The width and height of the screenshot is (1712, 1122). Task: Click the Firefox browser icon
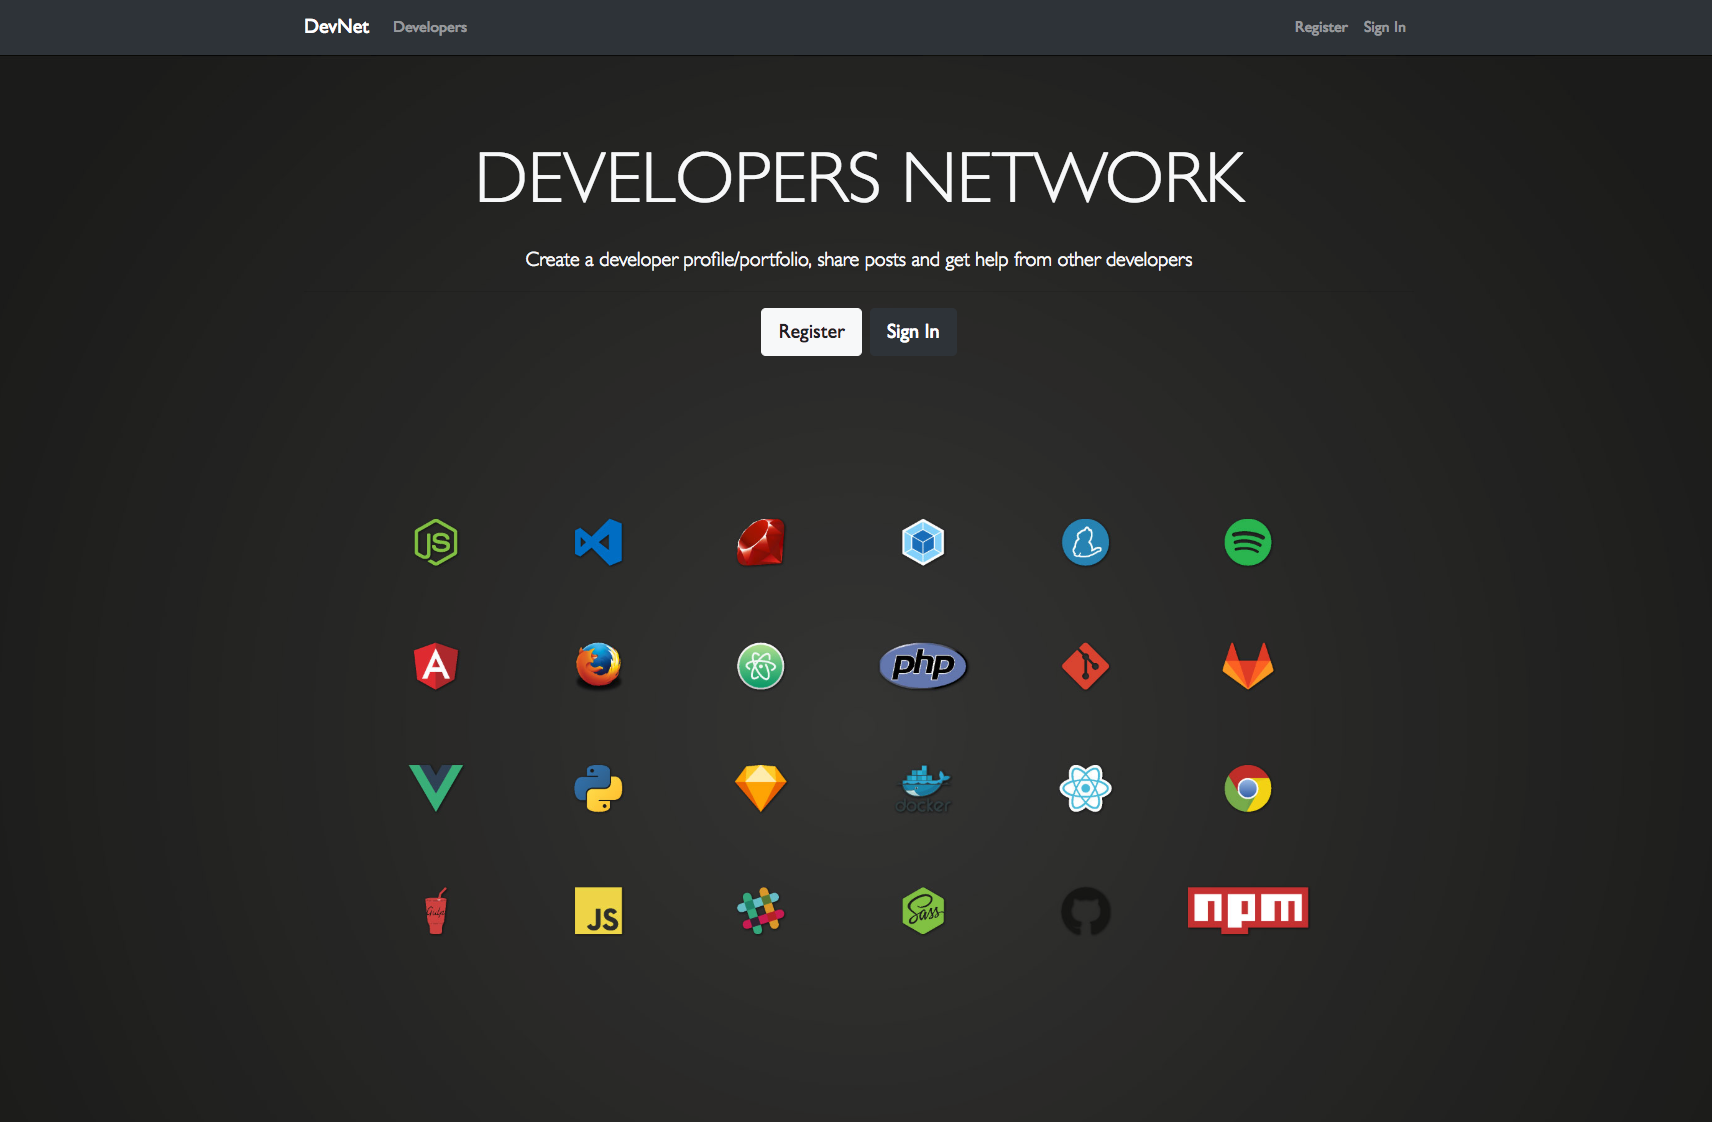tap(598, 665)
